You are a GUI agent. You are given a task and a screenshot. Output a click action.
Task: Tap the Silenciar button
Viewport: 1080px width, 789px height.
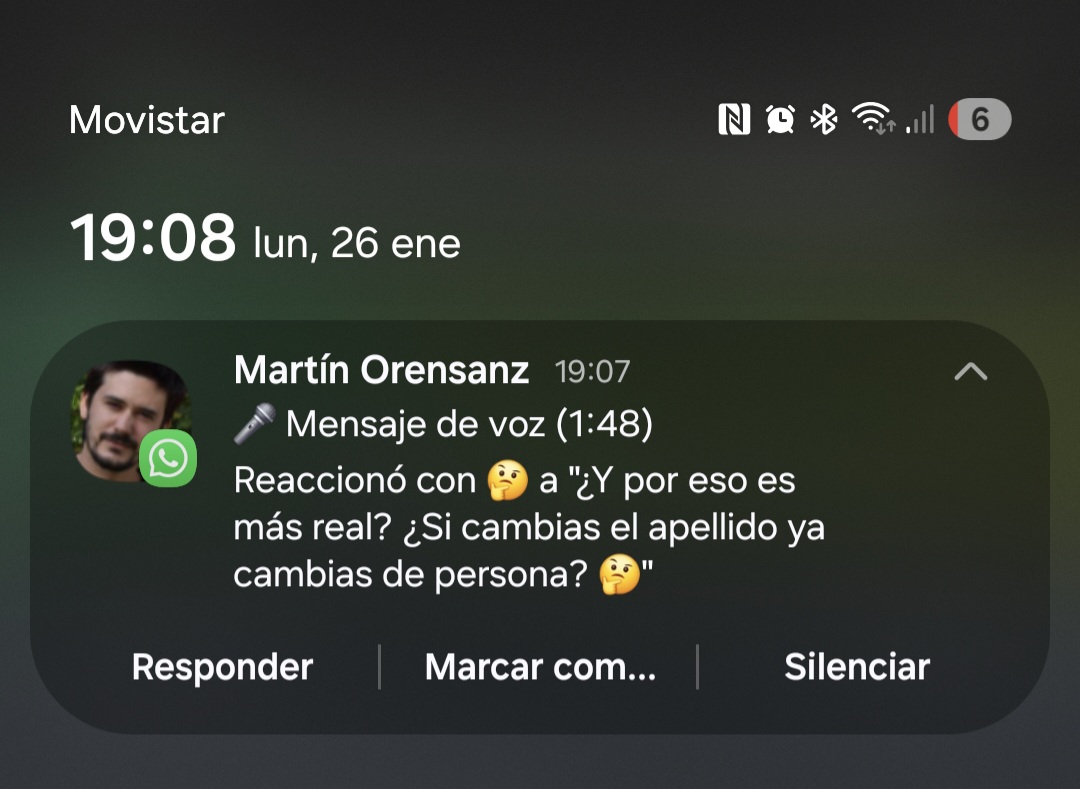[x=857, y=666]
